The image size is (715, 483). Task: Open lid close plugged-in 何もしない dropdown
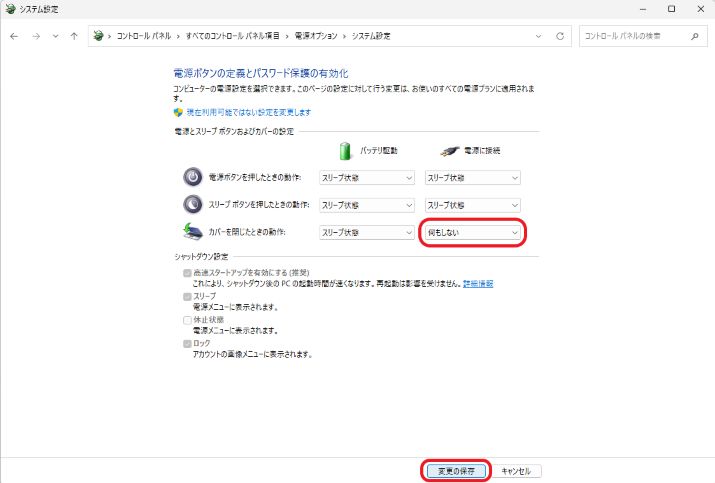(x=472, y=233)
